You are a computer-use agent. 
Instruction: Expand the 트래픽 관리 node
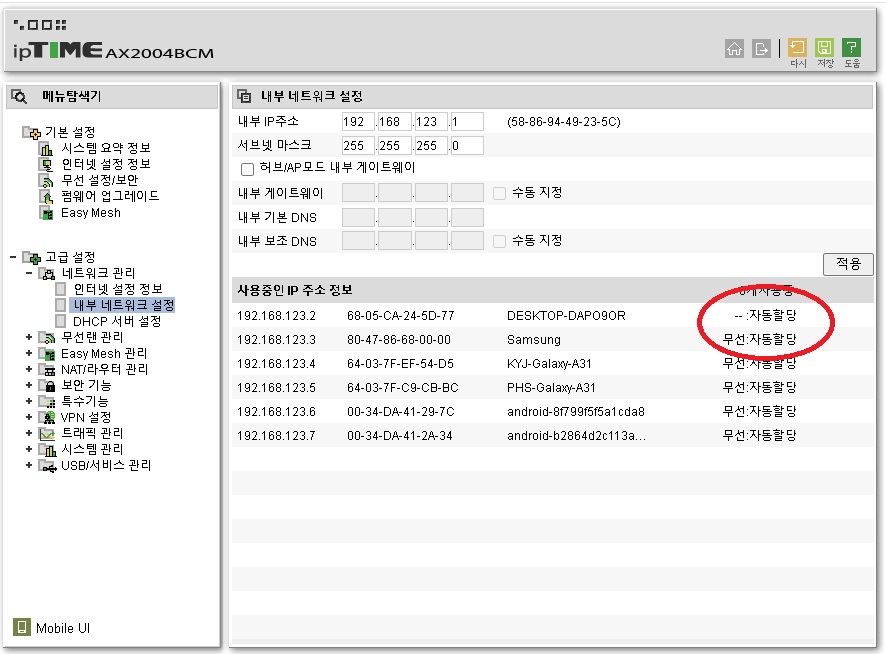click(29, 433)
